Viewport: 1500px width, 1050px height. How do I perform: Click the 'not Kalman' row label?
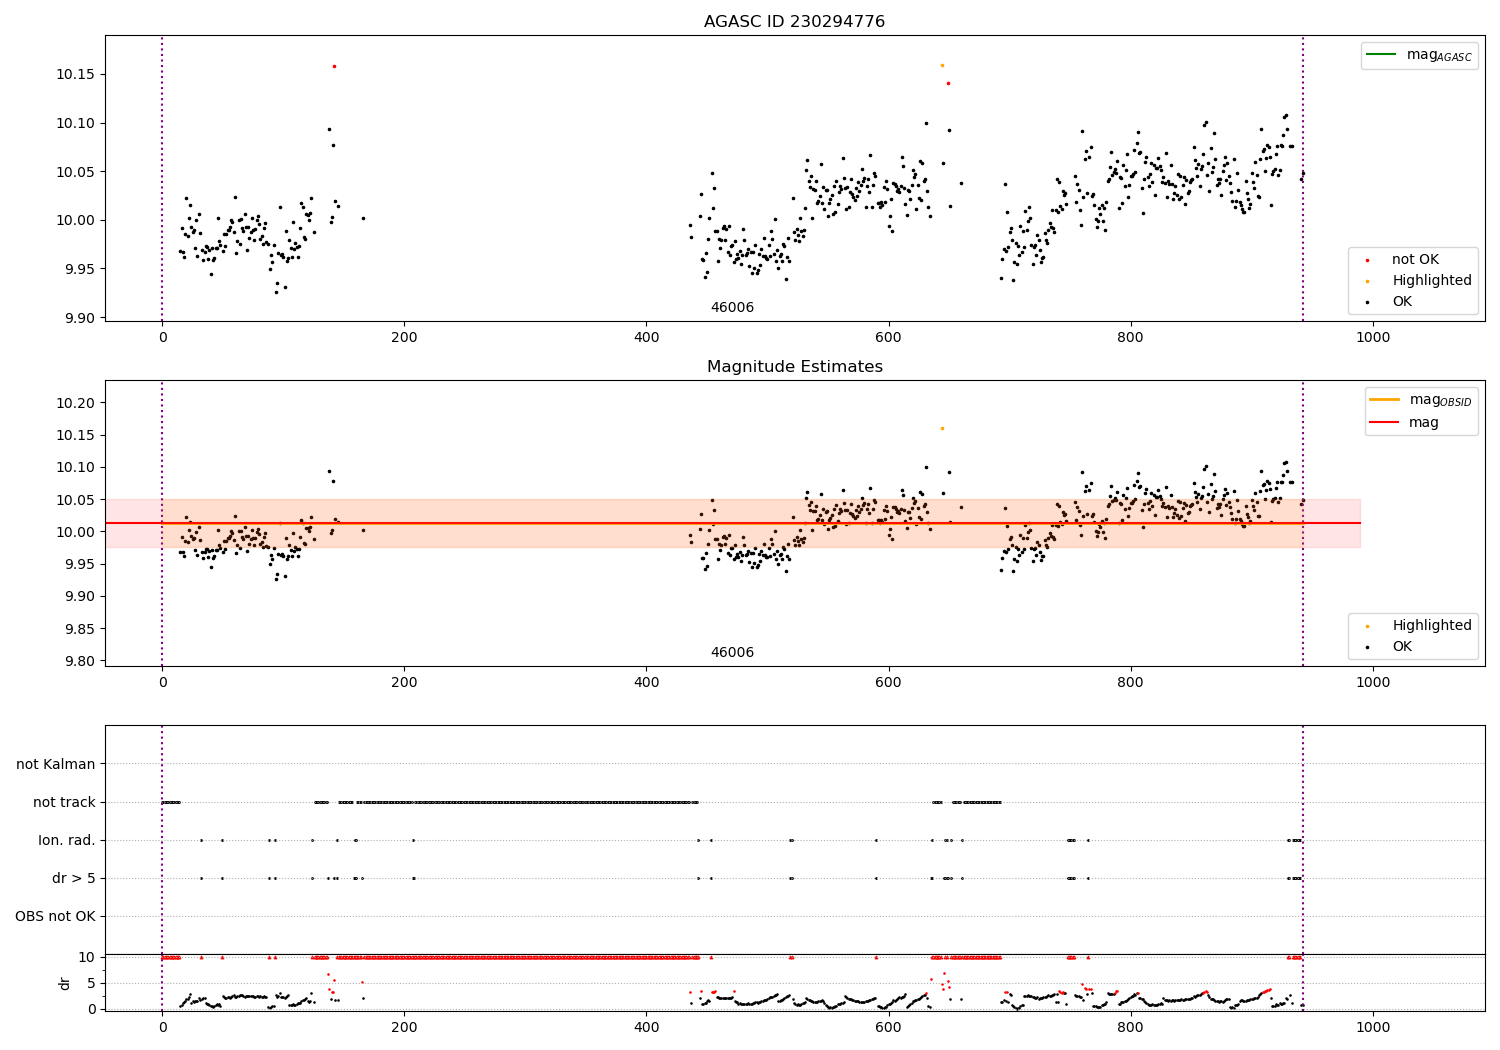pos(56,764)
